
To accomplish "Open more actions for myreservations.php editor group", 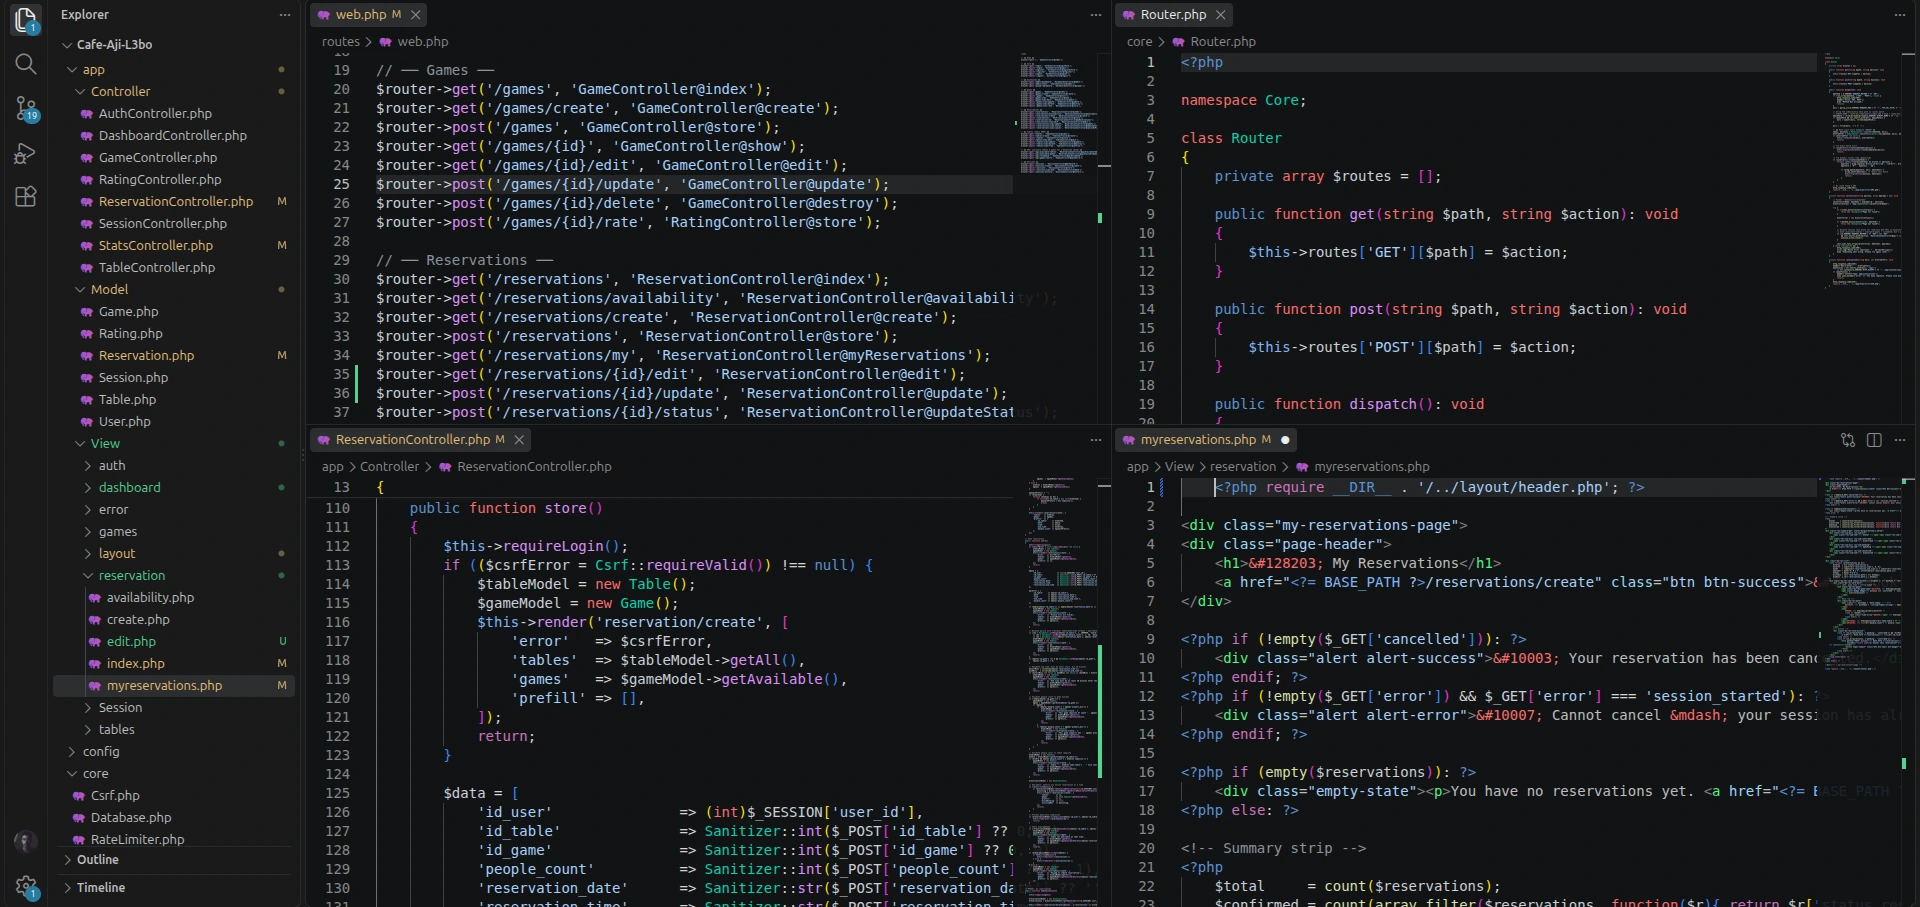I will click(1900, 440).
